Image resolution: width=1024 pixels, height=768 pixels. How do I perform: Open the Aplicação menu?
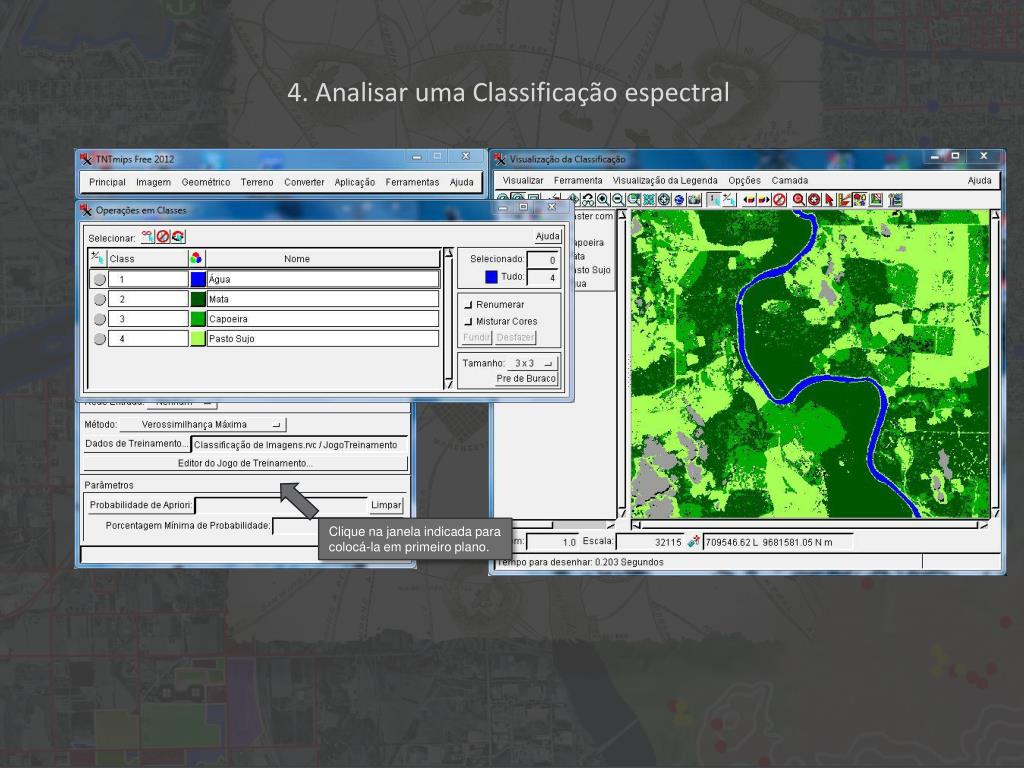click(x=355, y=182)
